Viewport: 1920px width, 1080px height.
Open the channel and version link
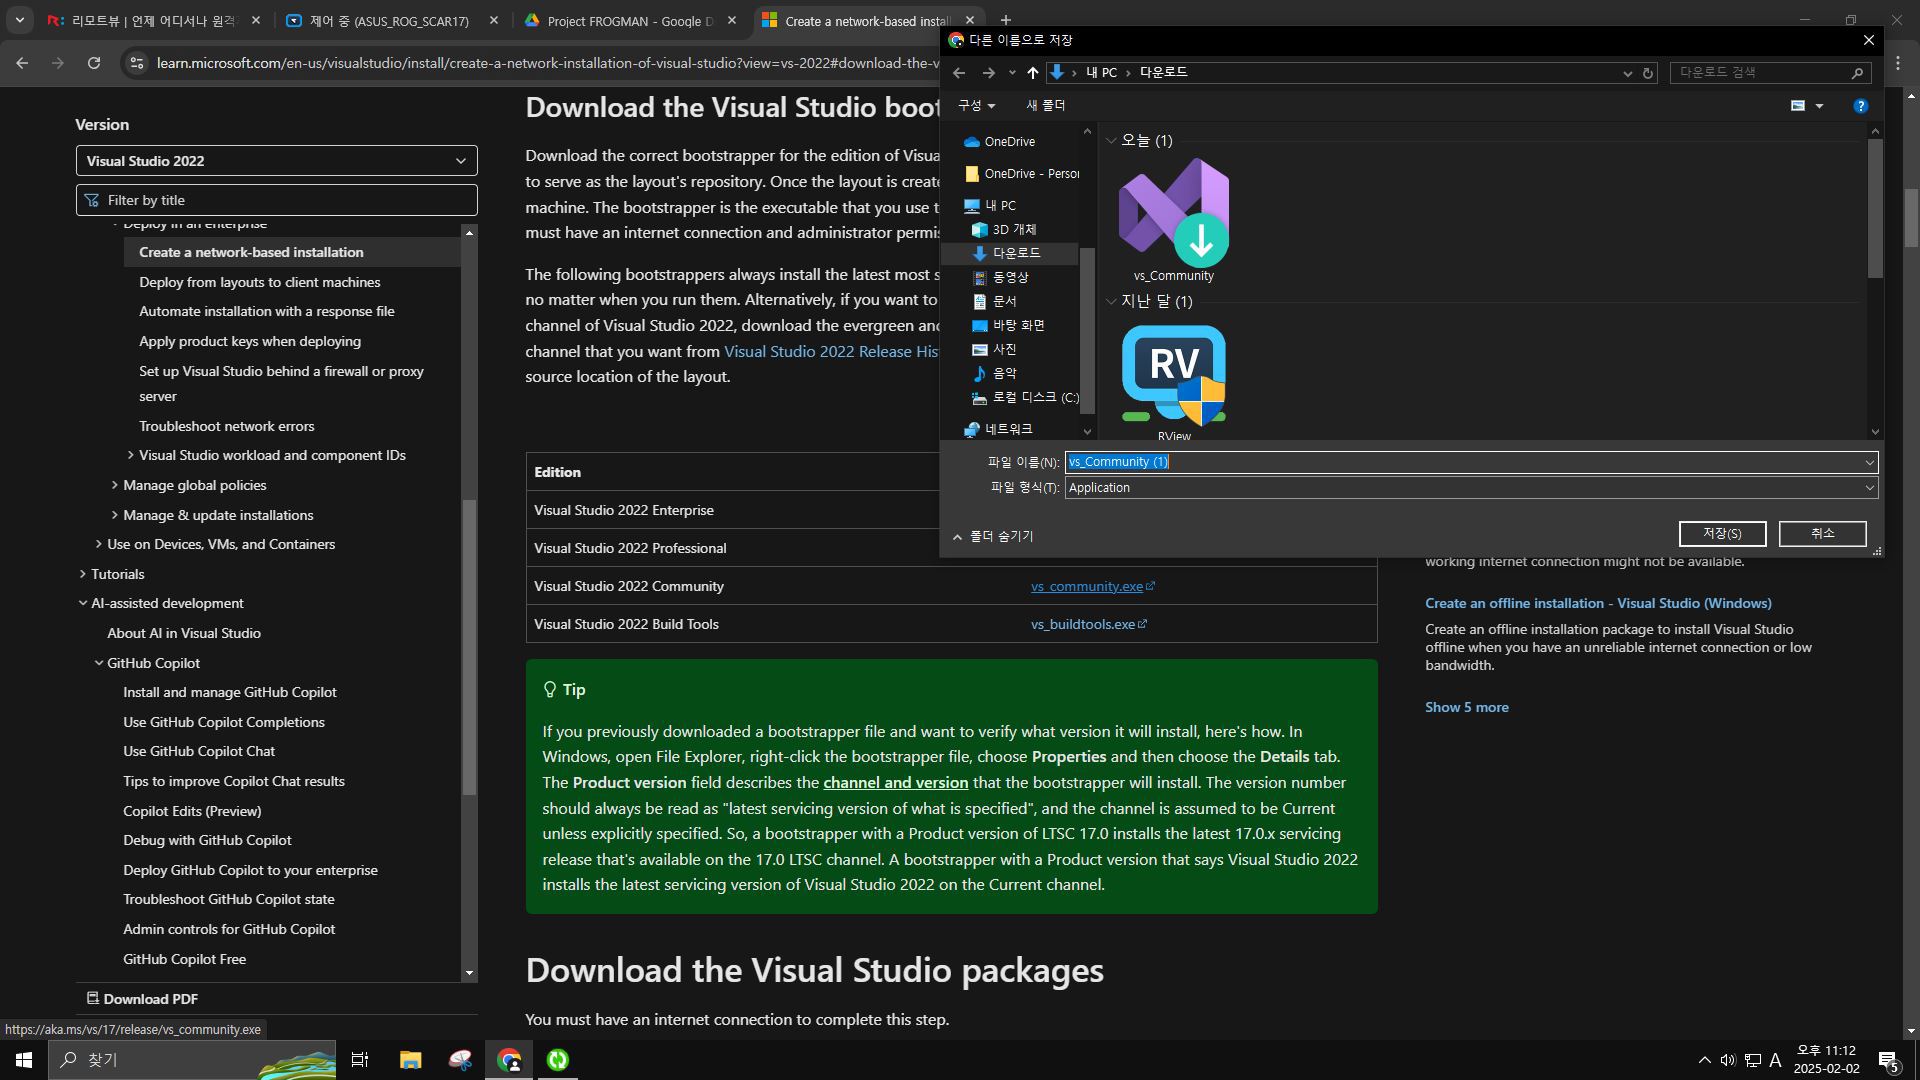(895, 783)
